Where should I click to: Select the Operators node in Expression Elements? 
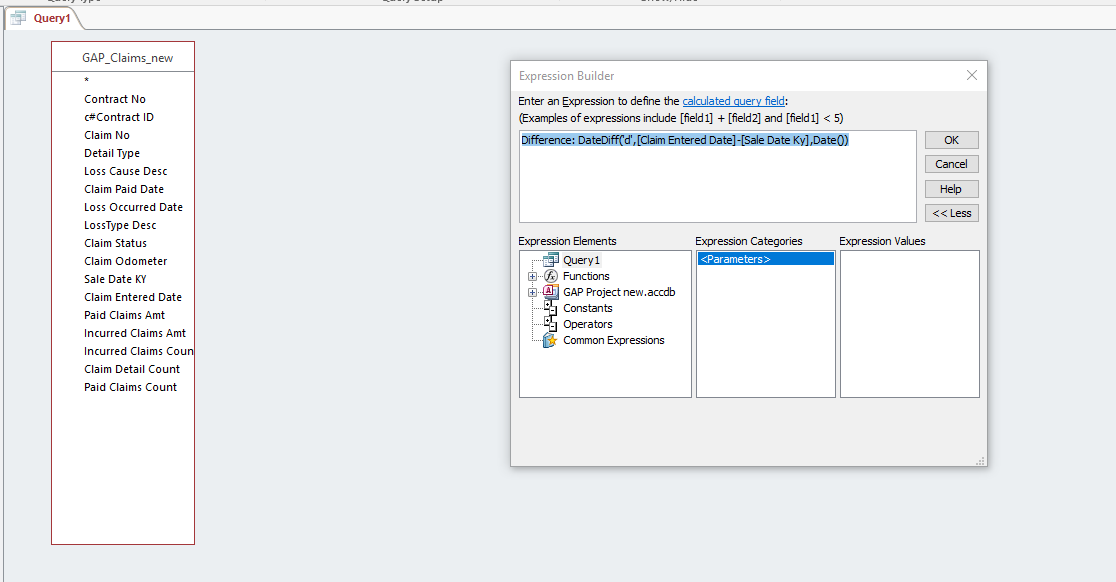[x=587, y=324]
